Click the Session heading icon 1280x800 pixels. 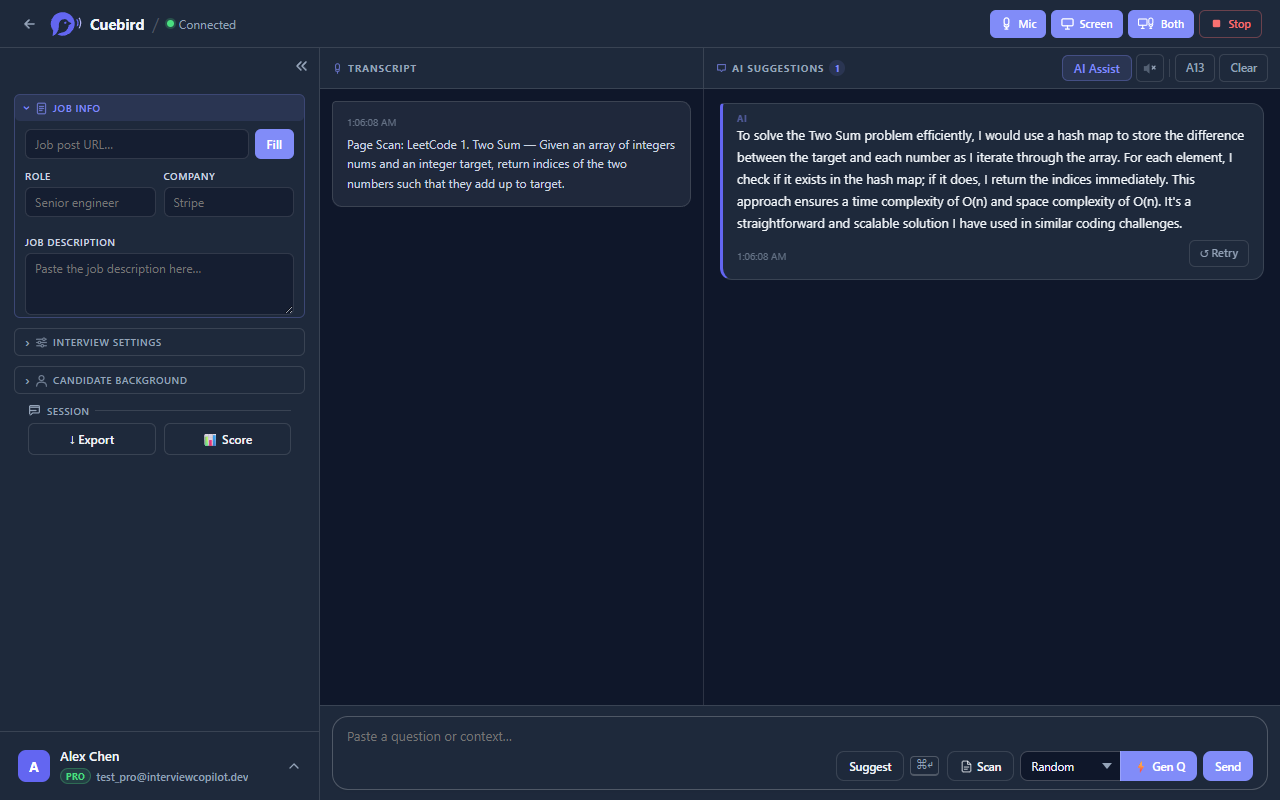tap(35, 411)
